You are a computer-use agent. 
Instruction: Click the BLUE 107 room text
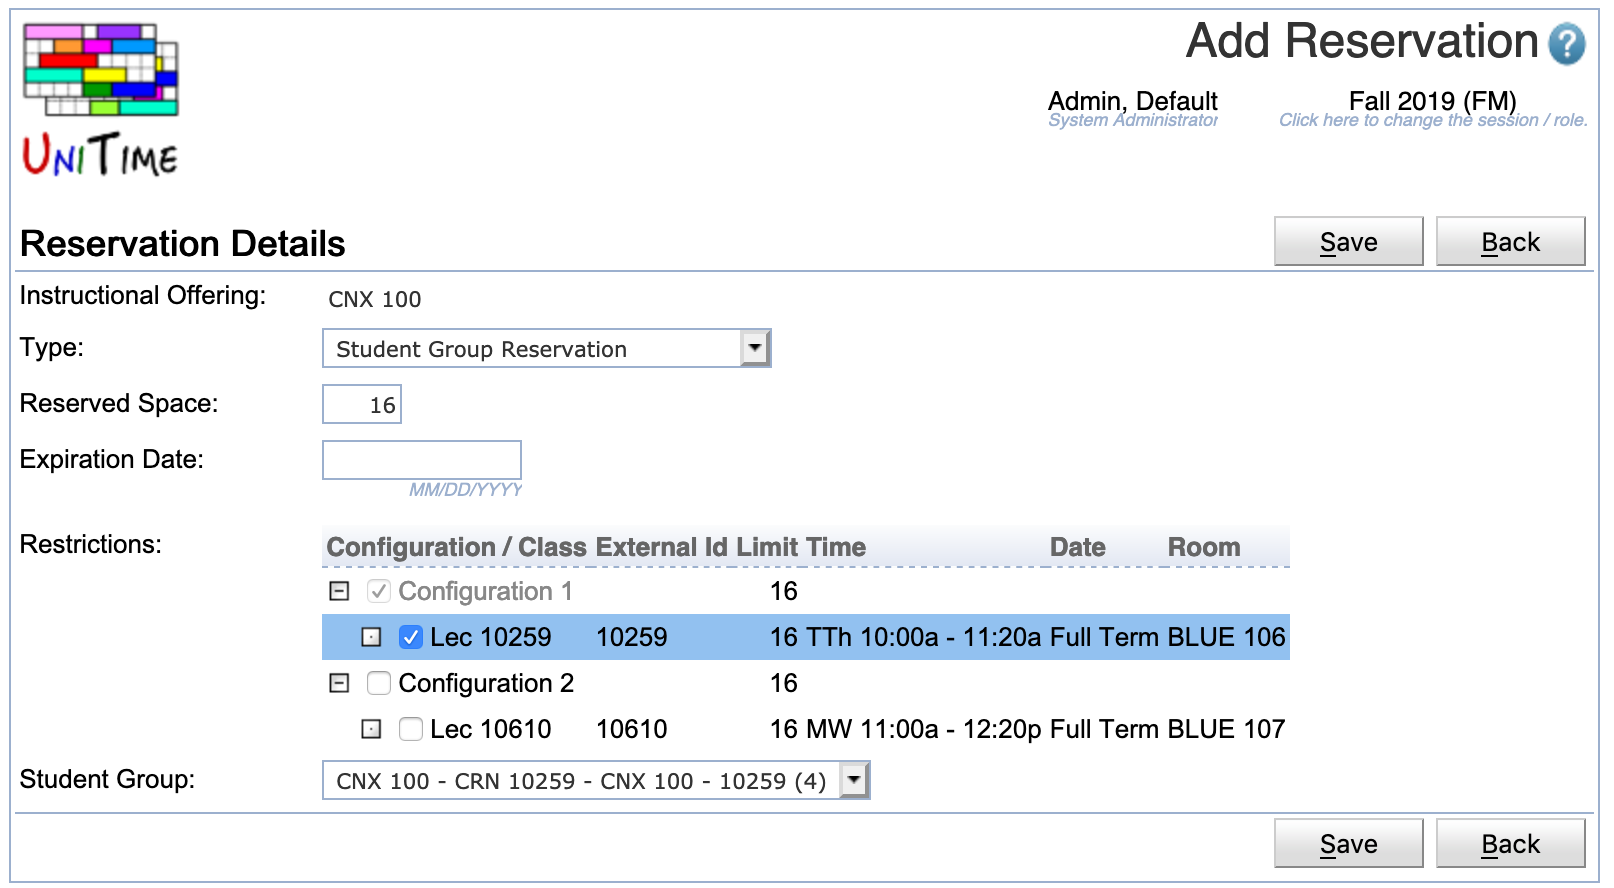1226,729
